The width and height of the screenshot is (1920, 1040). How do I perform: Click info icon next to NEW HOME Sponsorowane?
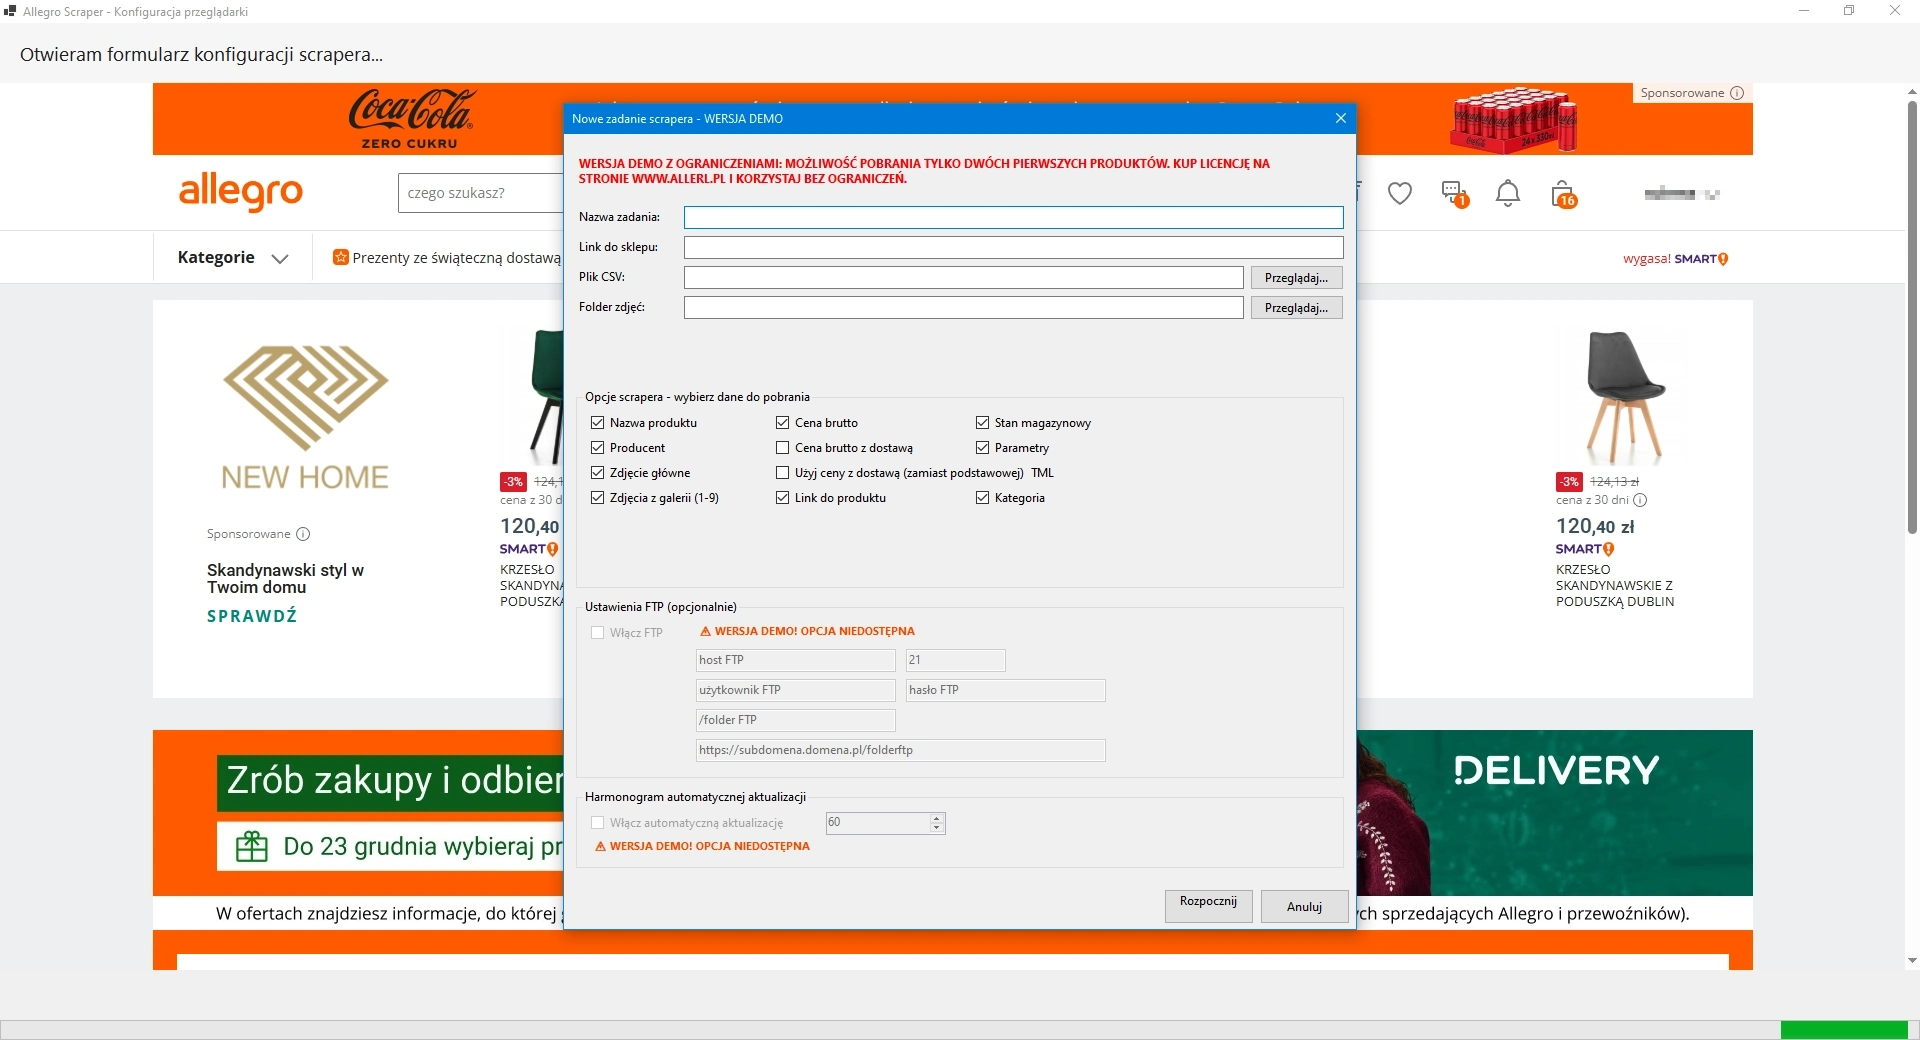[303, 534]
